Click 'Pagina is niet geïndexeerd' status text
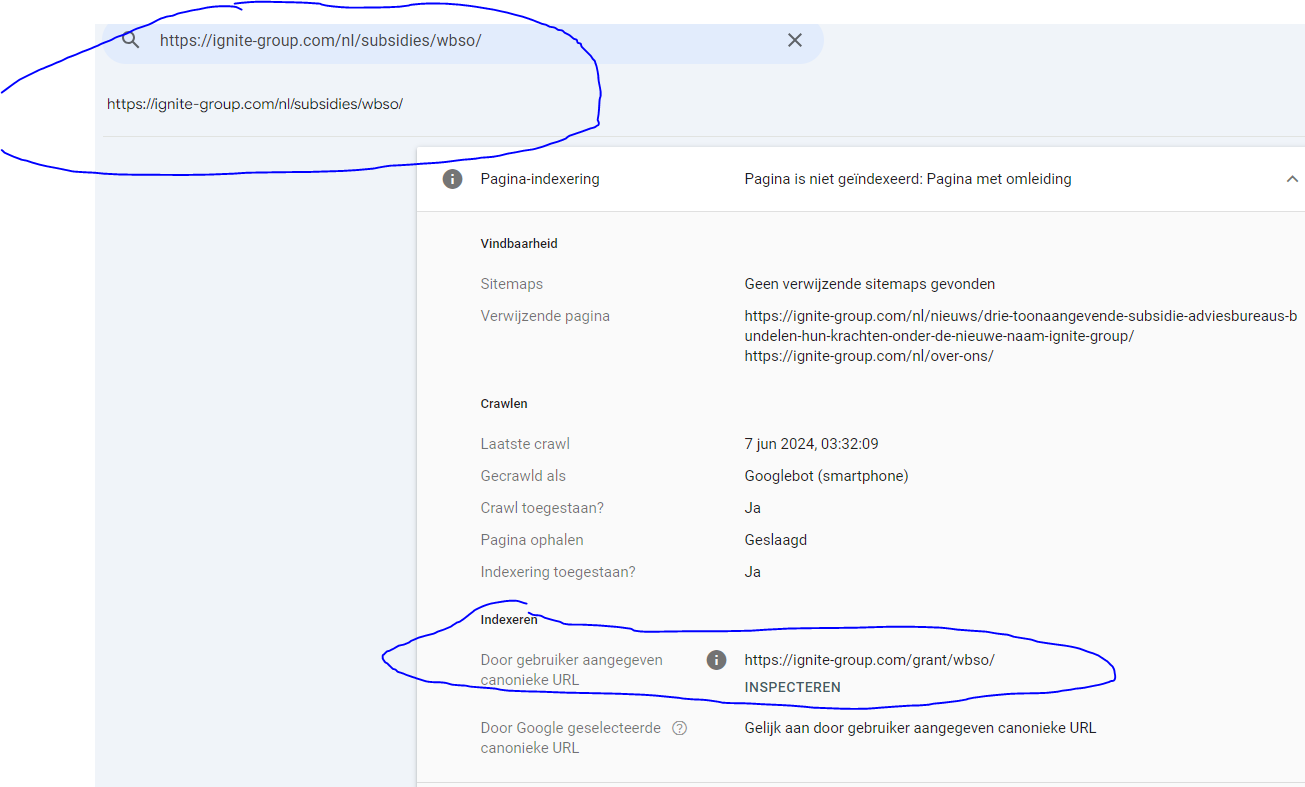The image size is (1305, 787). click(908, 179)
